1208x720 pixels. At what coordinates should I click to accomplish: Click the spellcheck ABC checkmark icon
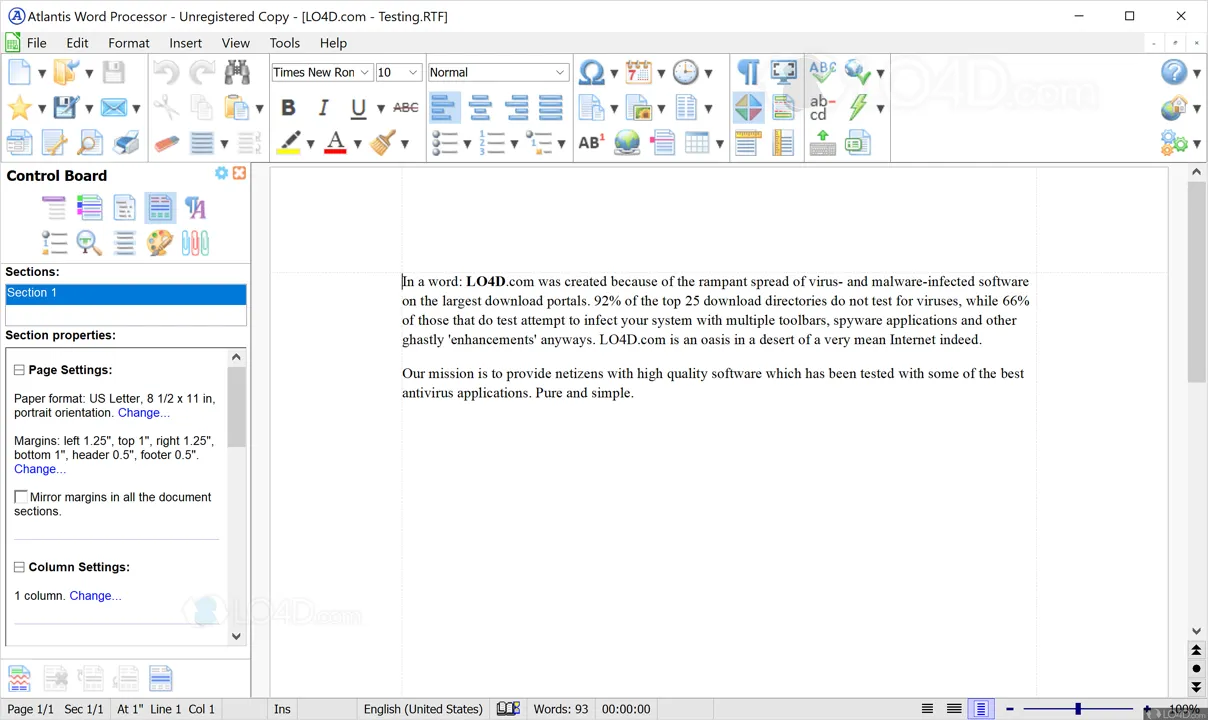coord(822,72)
